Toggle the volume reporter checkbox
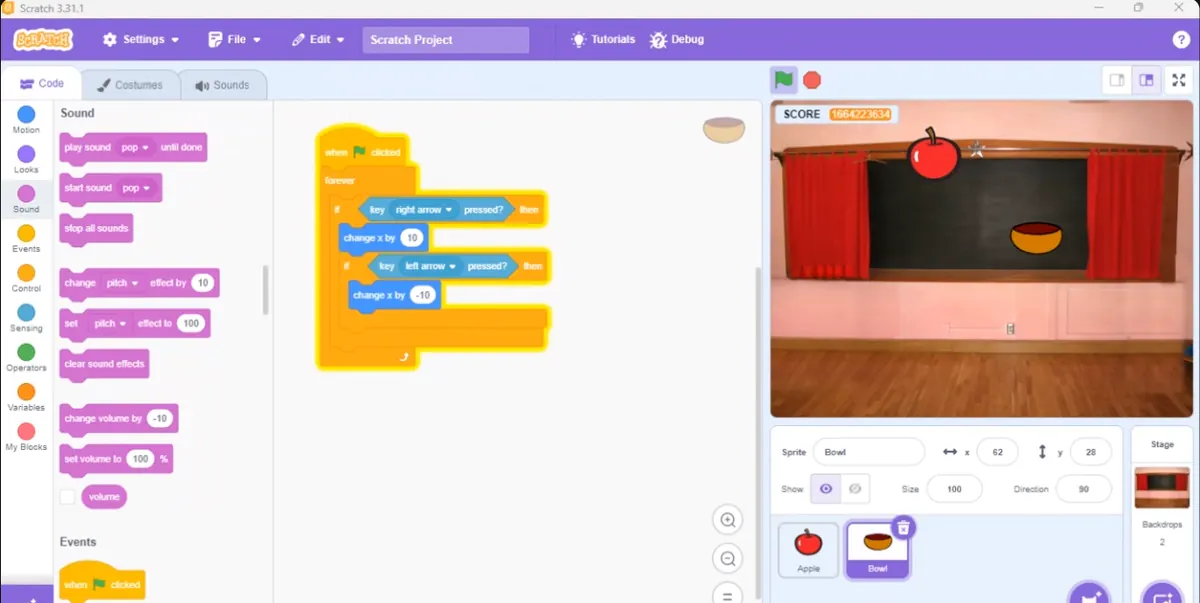This screenshot has height=603, width=1200. (67, 496)
